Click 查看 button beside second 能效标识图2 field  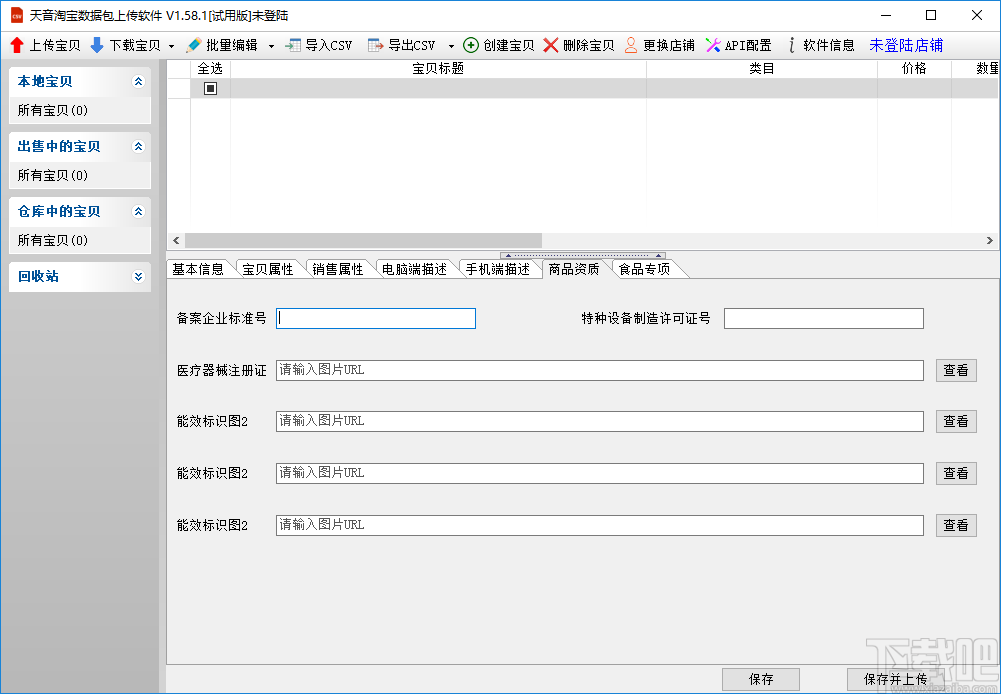[x=956, y=473]
